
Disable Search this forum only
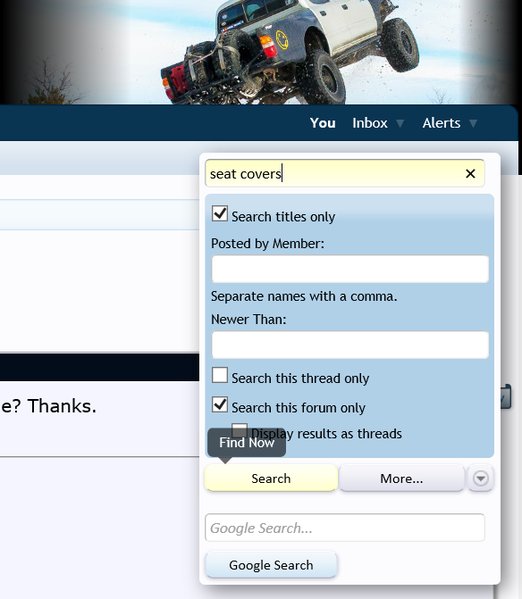tap(220, 405)
